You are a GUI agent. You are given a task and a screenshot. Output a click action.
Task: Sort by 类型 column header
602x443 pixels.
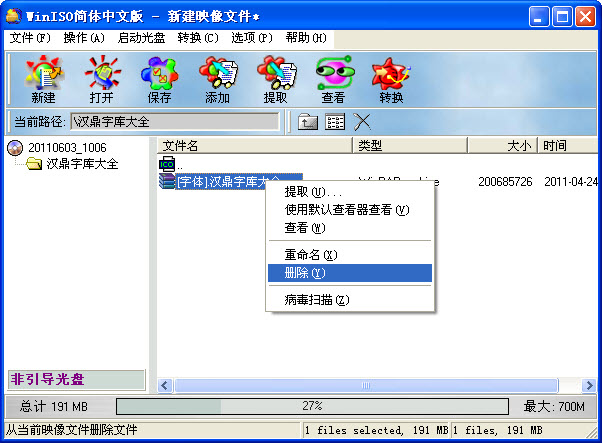(410, 145)
